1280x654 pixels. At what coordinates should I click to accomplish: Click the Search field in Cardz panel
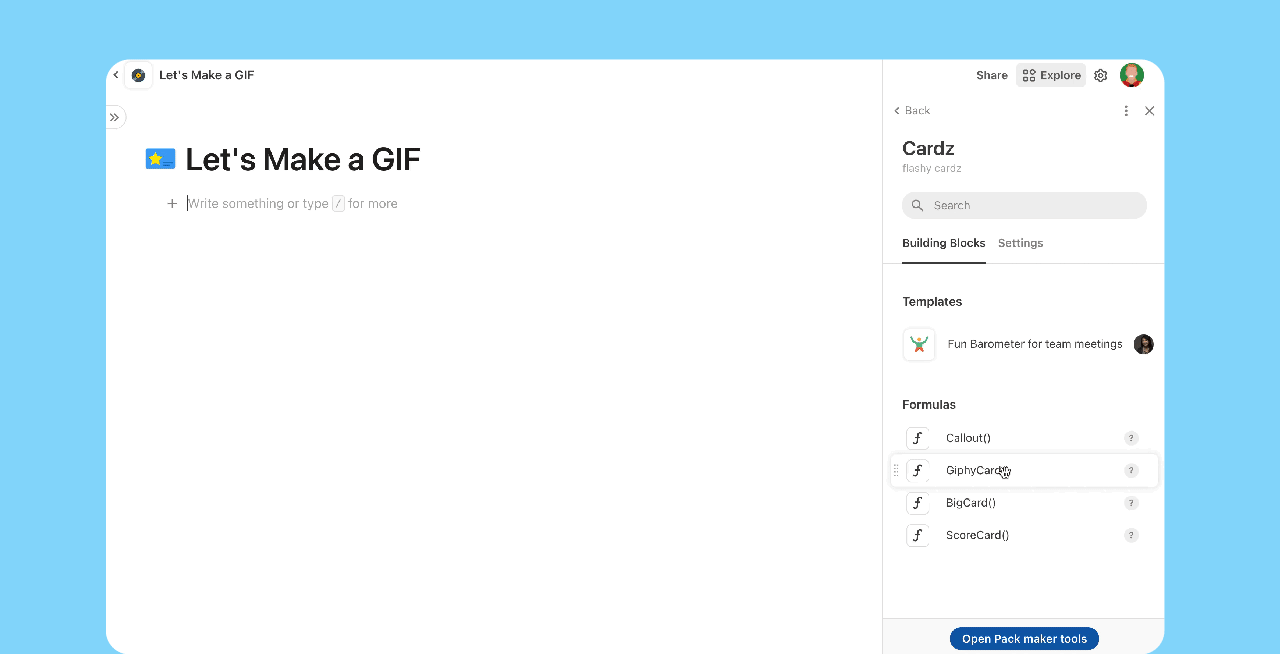pyautogui.click(x=1024, y=205)
